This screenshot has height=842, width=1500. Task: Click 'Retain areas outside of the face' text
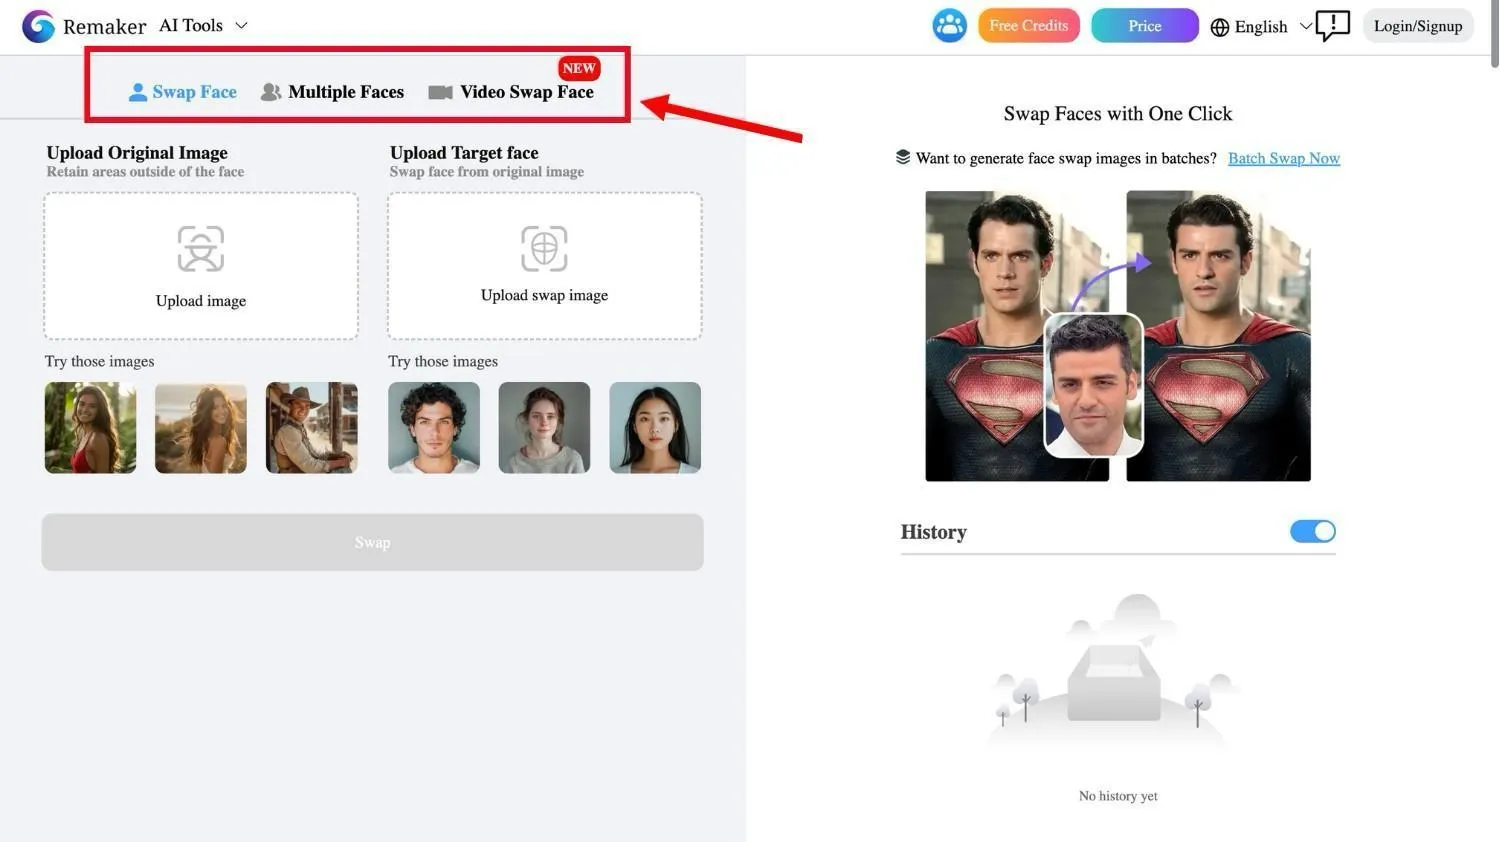(x=145, y=172)
